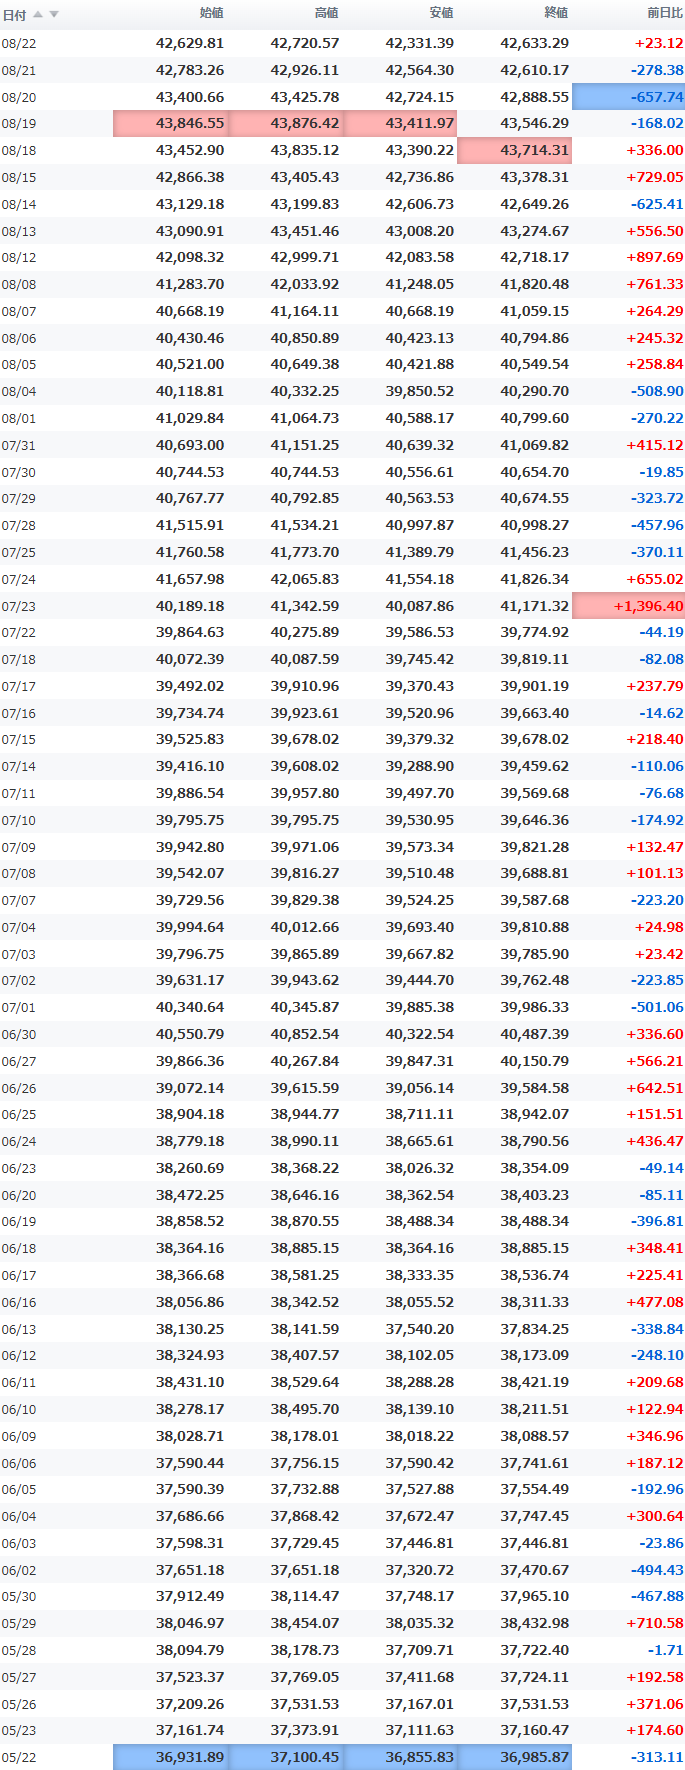
Task: Click the 安値 column header
Action: [x=441, y=13]
